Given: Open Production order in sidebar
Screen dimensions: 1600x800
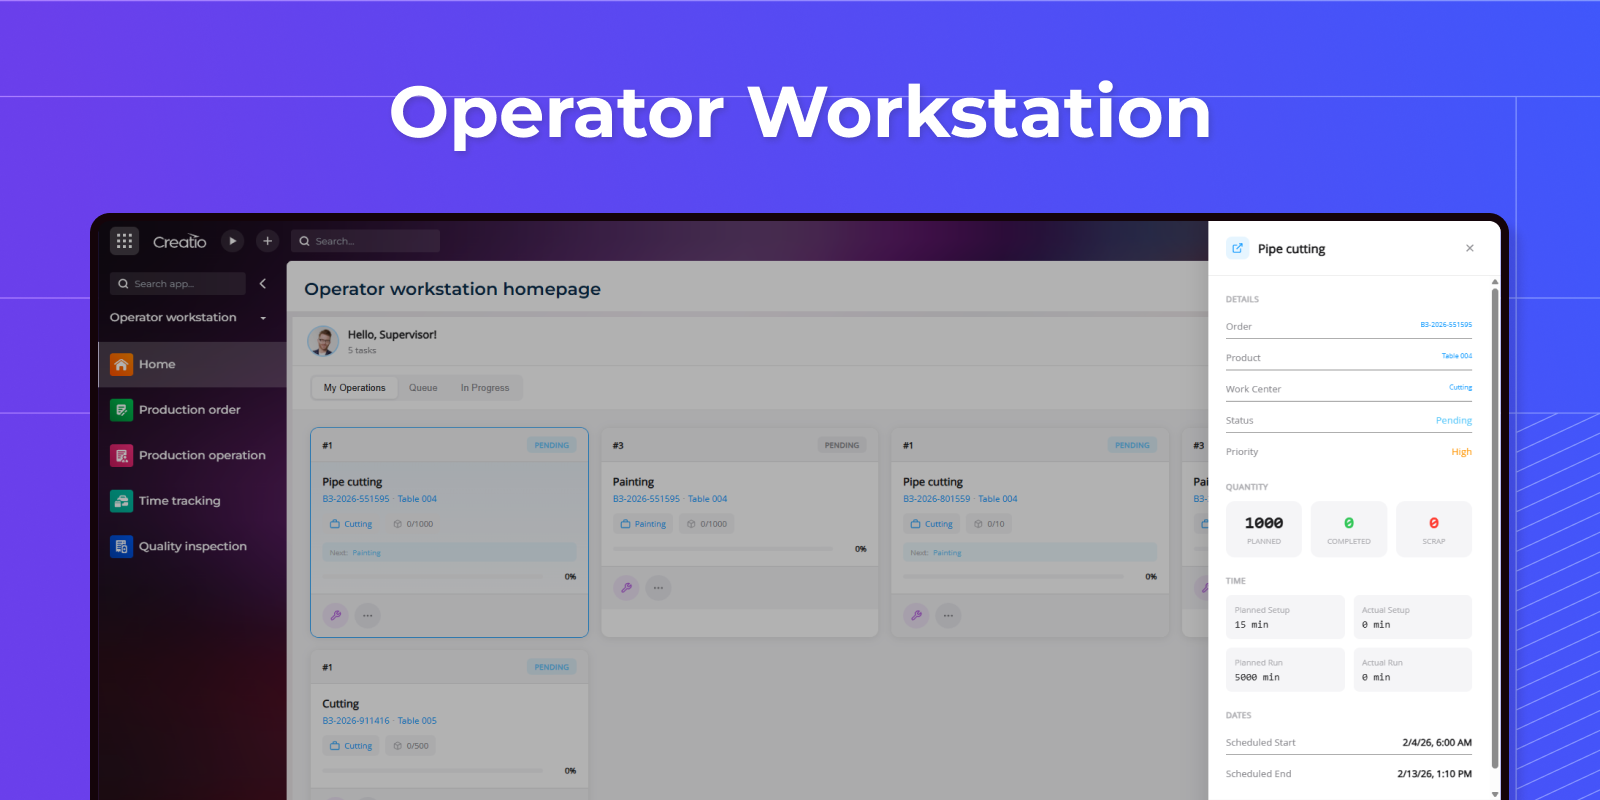Looking at the screenshot, I should click(189, 410).
